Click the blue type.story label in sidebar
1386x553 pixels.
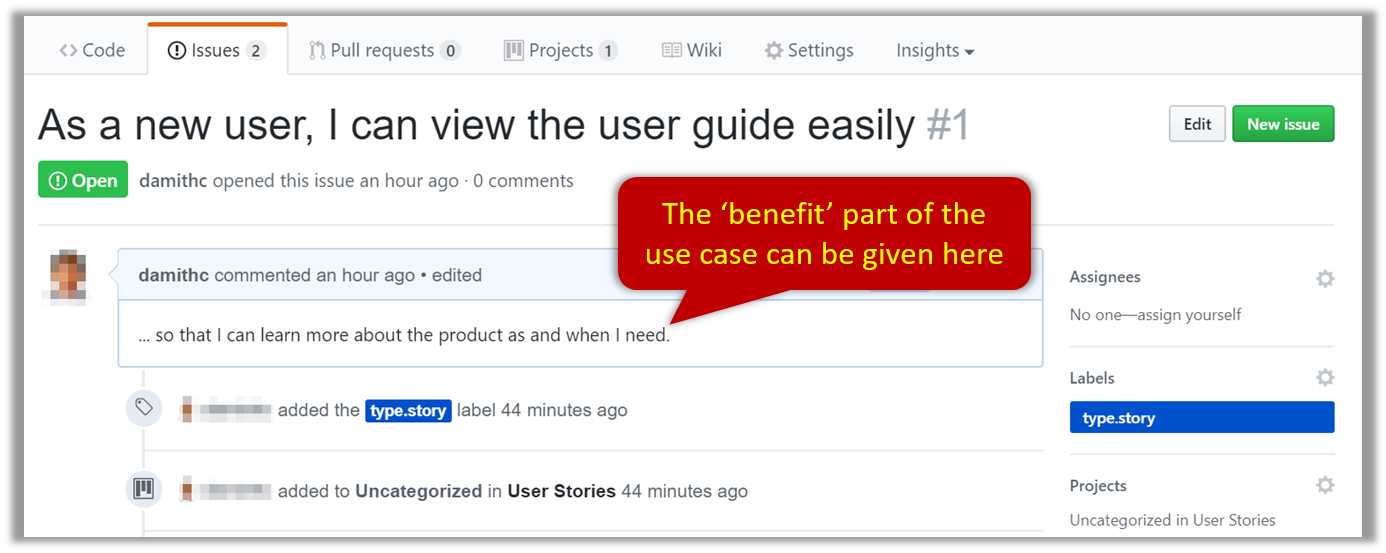point(1201,418)
